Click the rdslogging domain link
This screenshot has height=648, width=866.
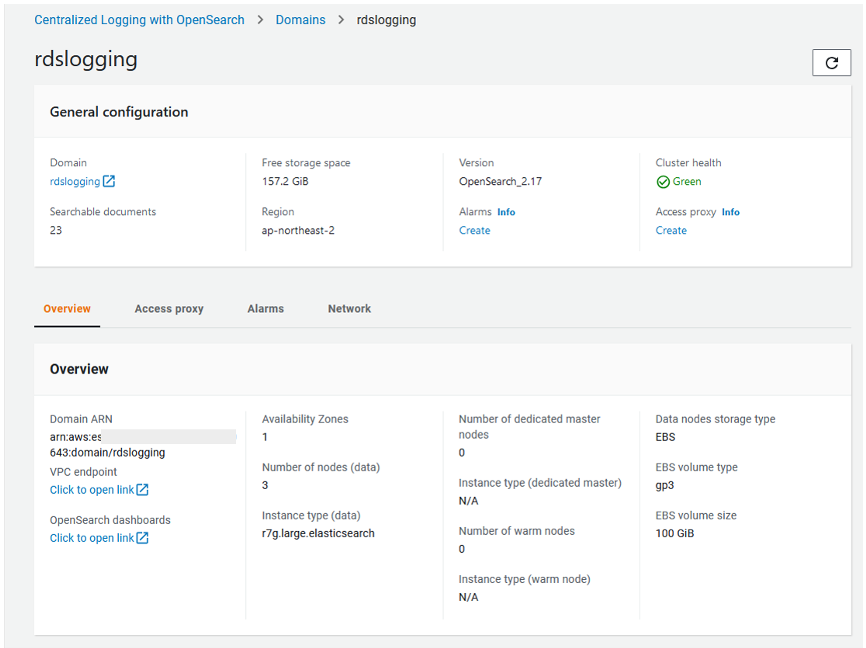point(75,182)
